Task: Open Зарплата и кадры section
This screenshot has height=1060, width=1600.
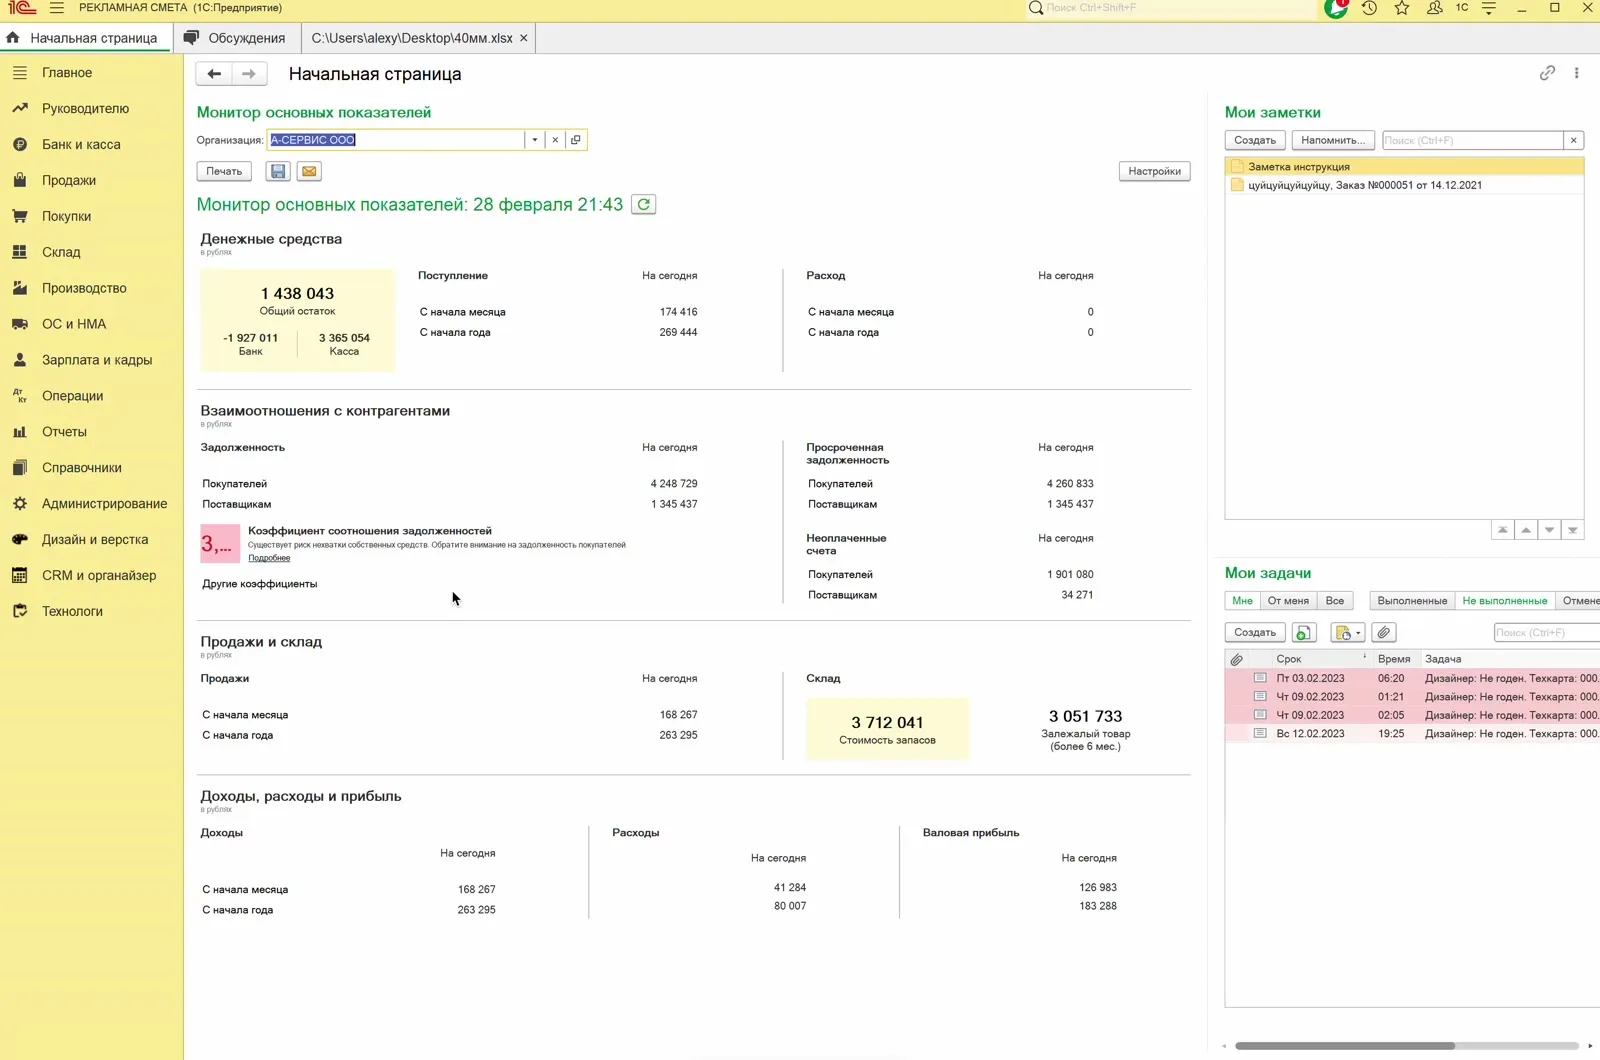Action: click(x=97, y=360)
